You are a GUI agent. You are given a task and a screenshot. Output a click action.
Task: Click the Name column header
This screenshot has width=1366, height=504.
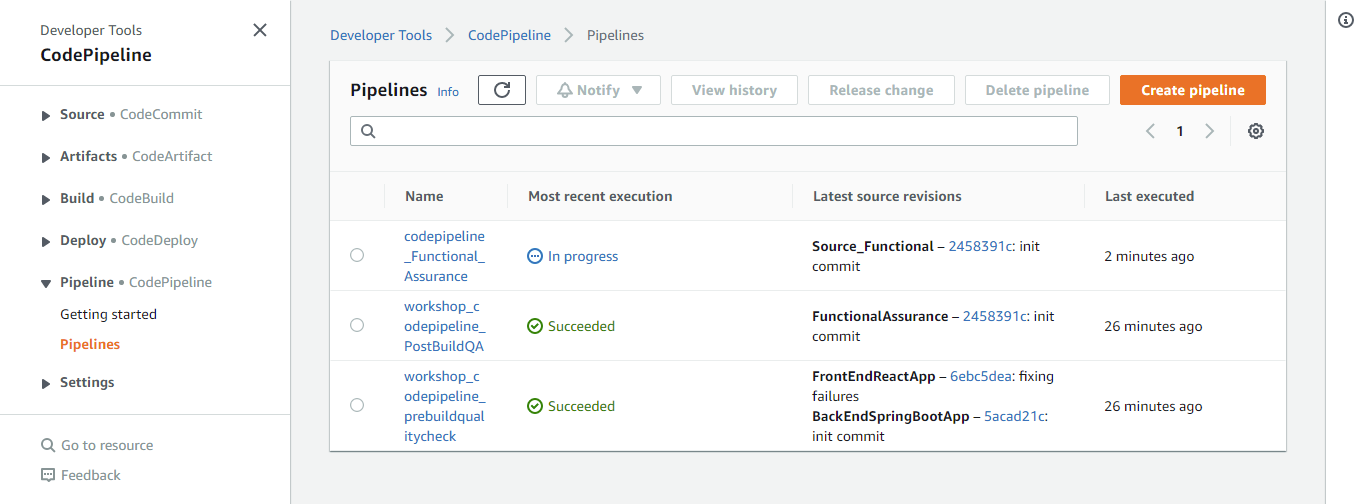(x=424, y=196)
